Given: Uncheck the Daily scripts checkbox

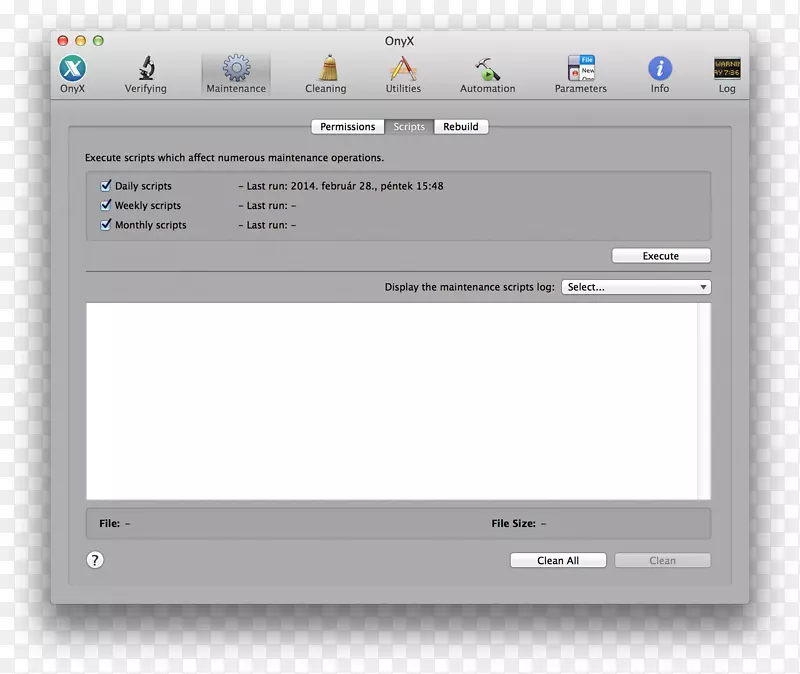Looking at the screenshot, I should (x=106, y=186).
